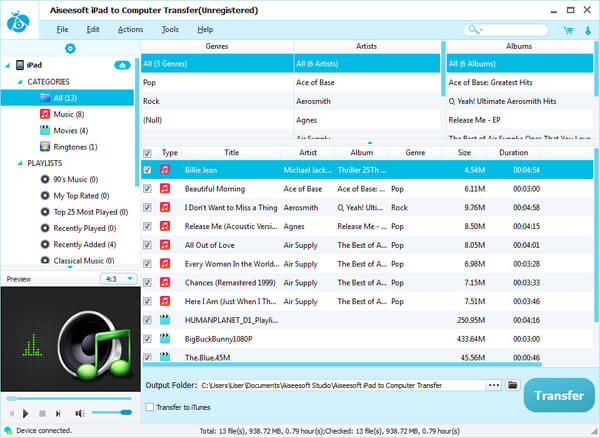Viewport: 600px width, 438px height.
Task: Collapse the CATEGORIES section
Action: (x=20, y=82)
